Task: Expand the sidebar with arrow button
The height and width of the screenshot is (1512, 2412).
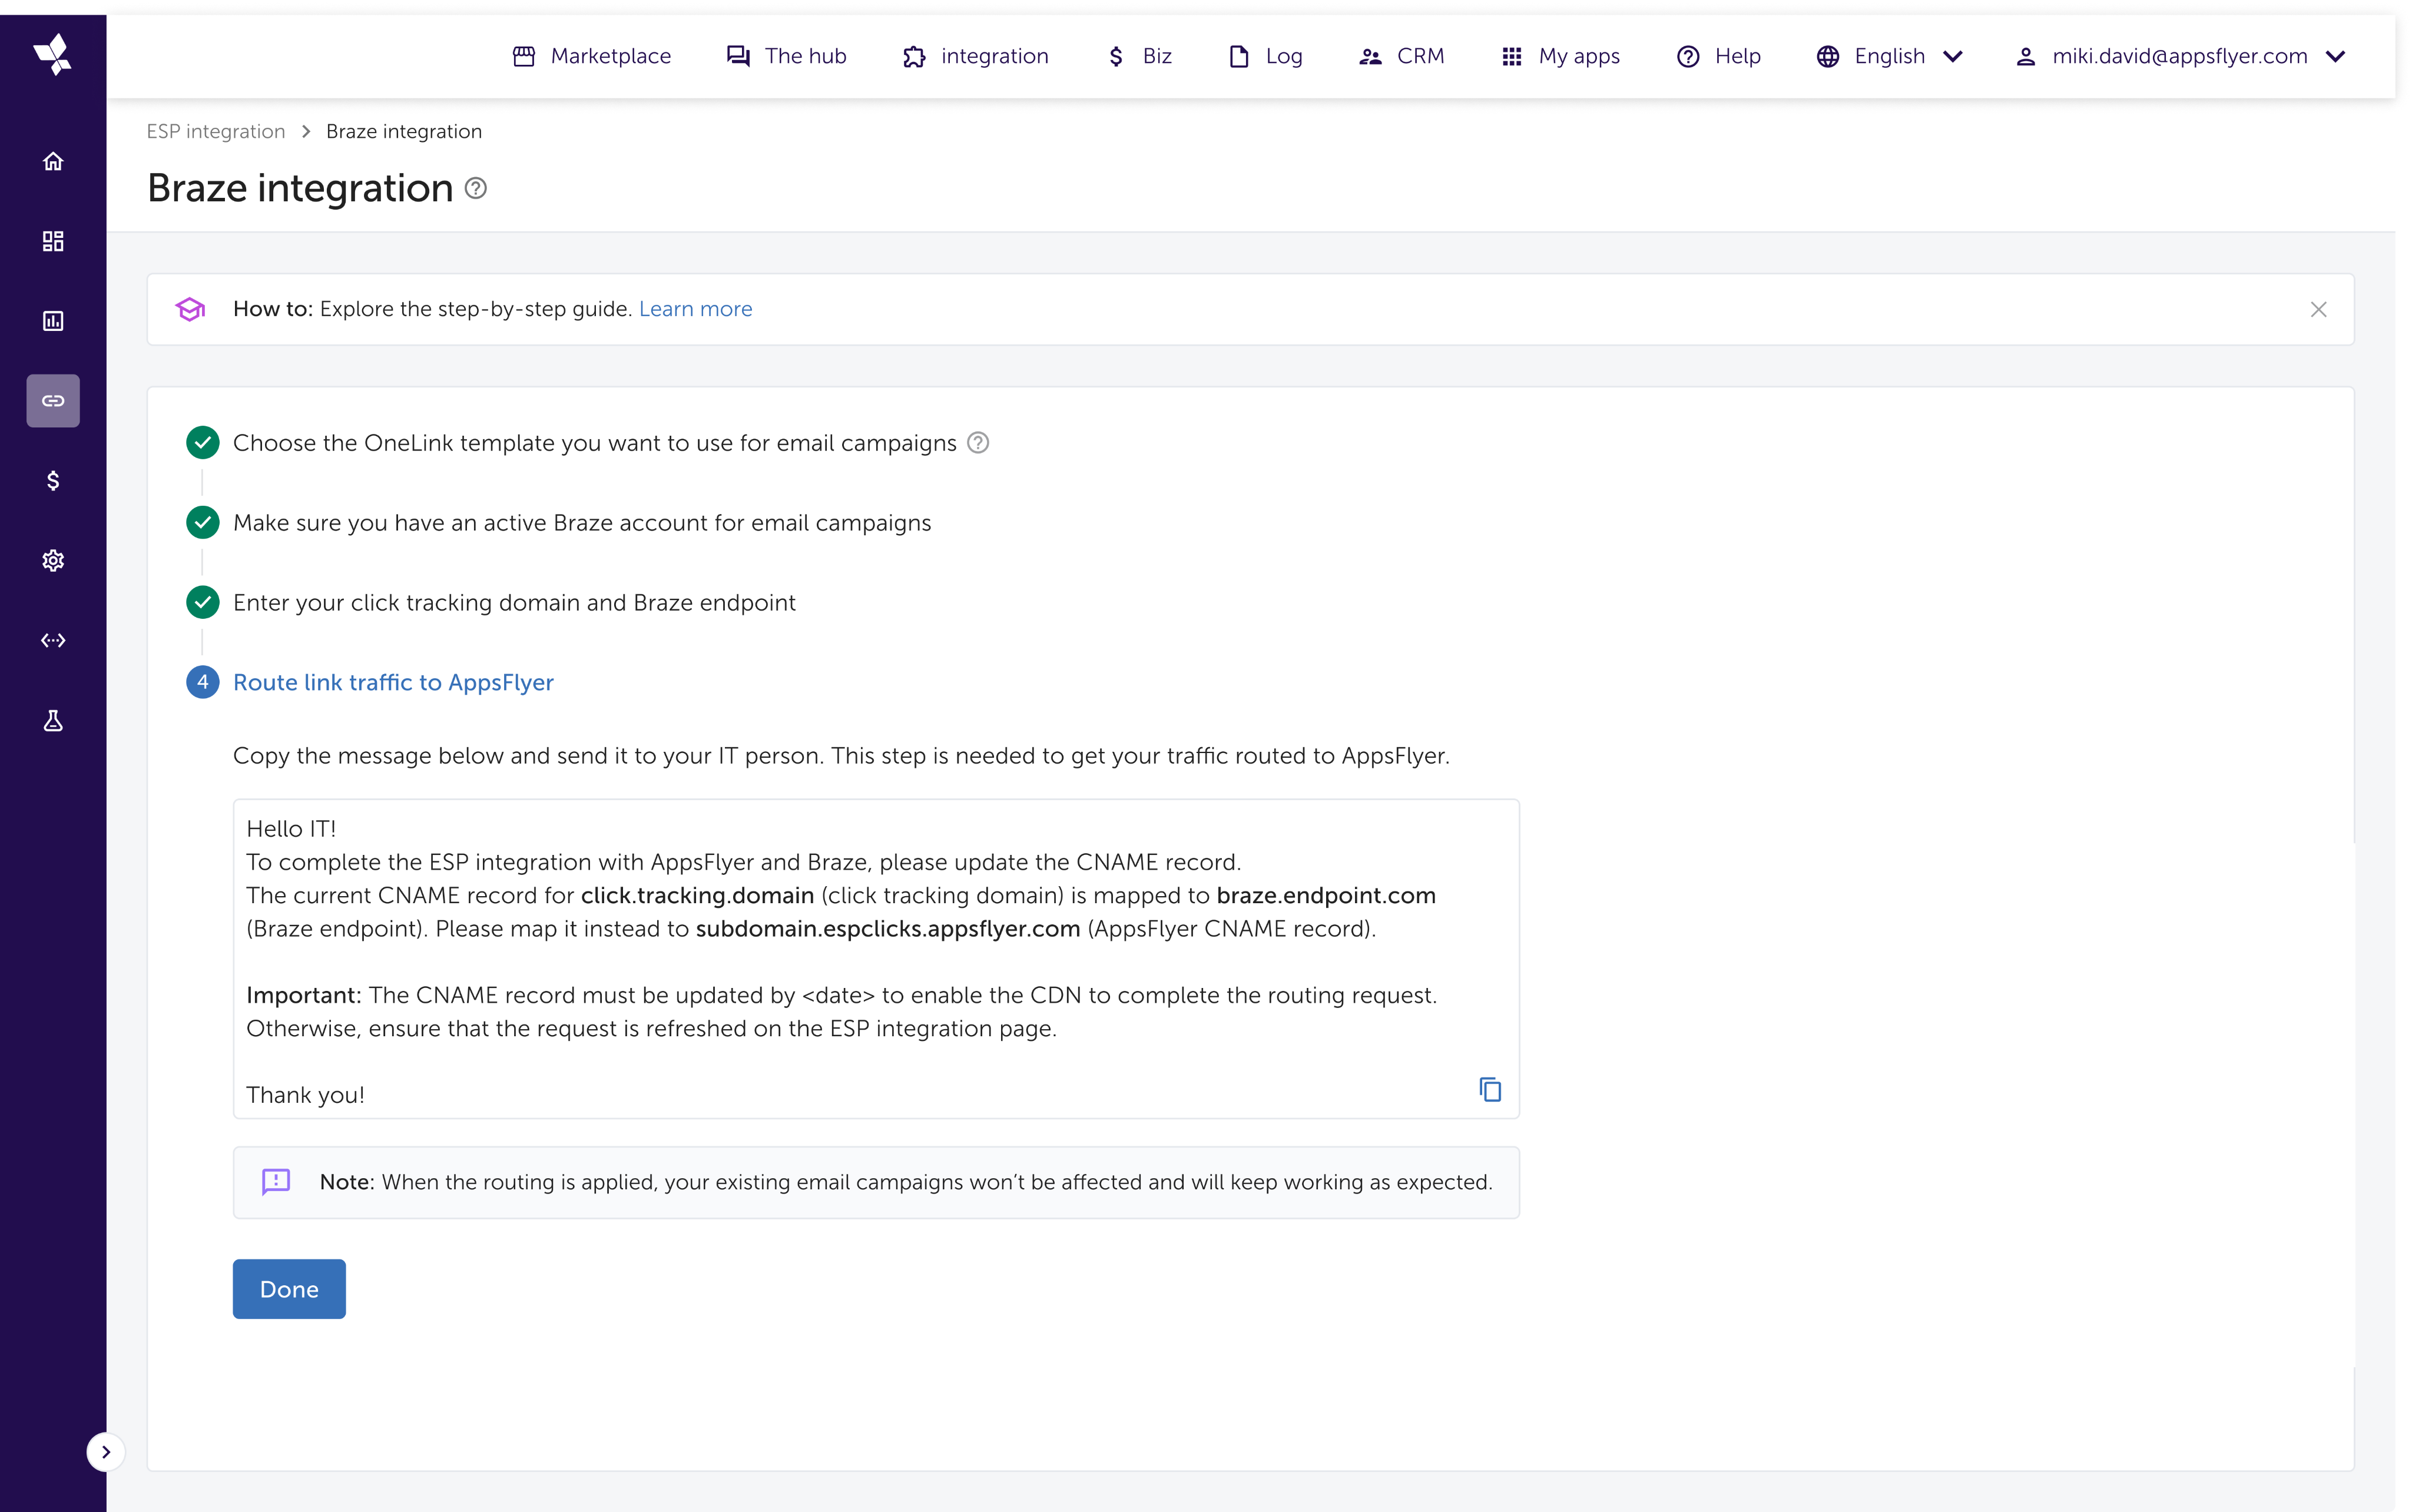Action: click(106, 1452)
